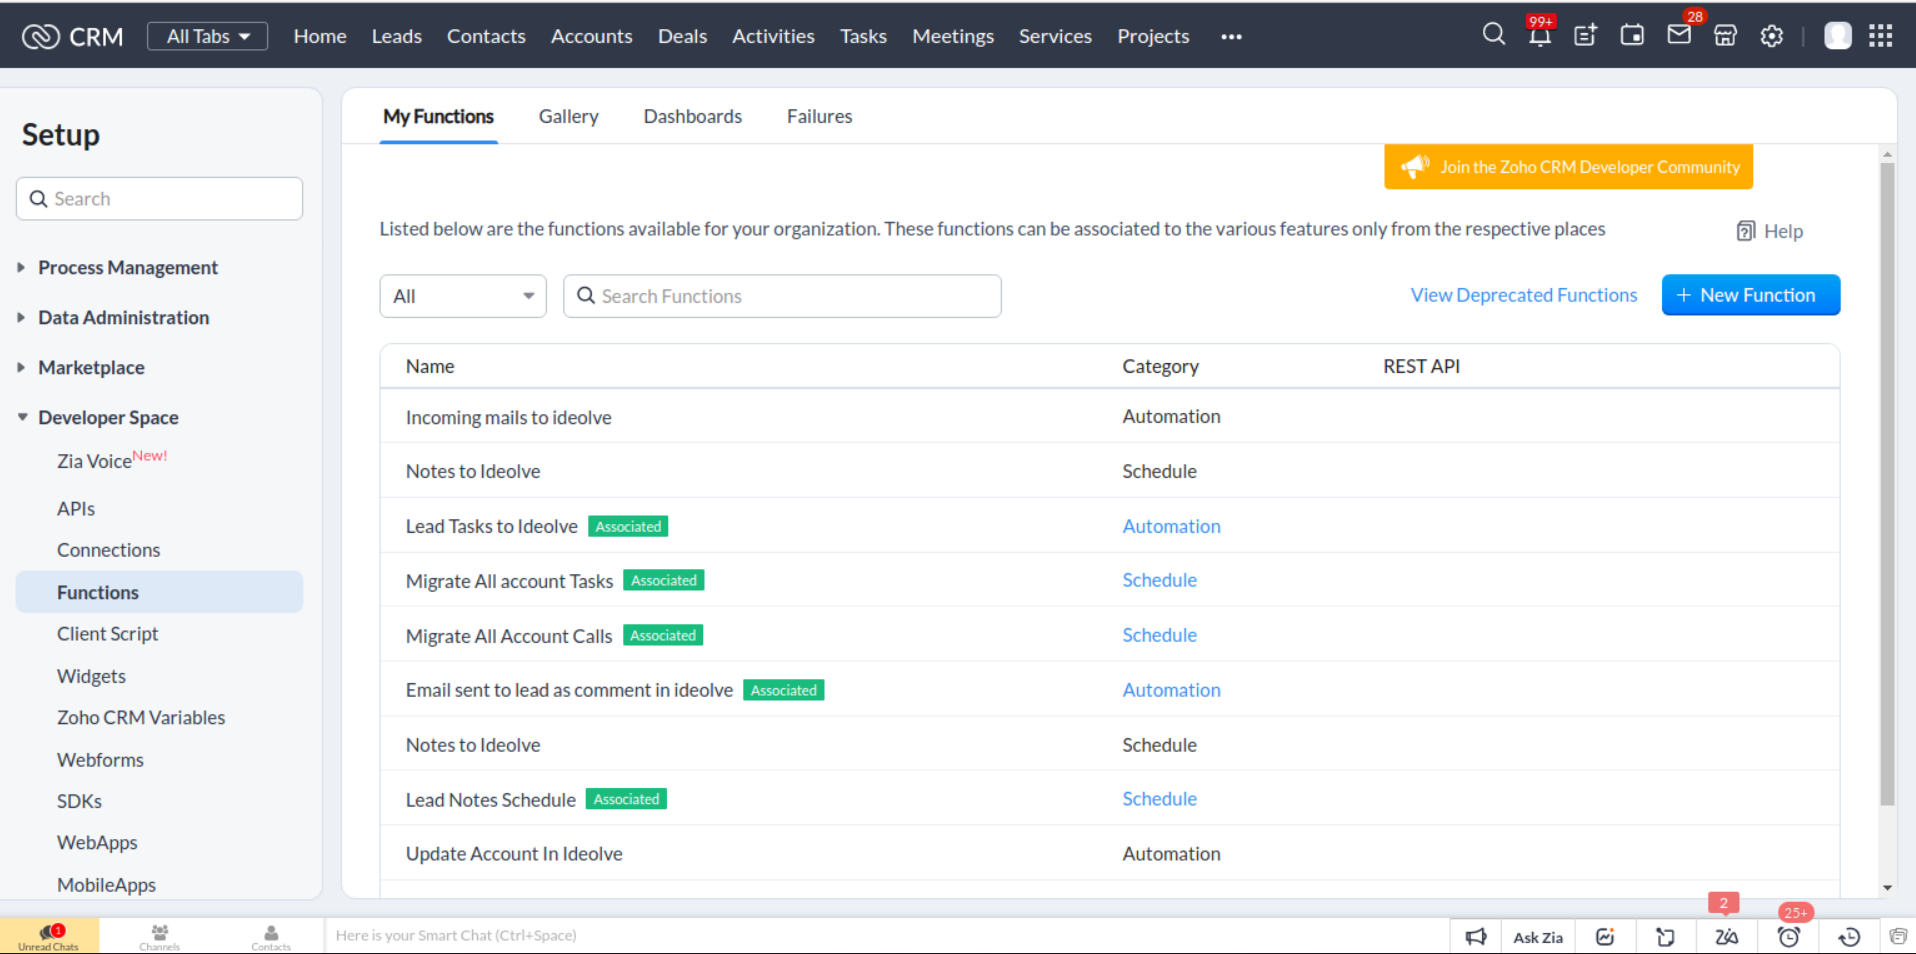Open Client Script in sidebar
The height and width of the screenshot is (954, 1916).
click(107, 634)
